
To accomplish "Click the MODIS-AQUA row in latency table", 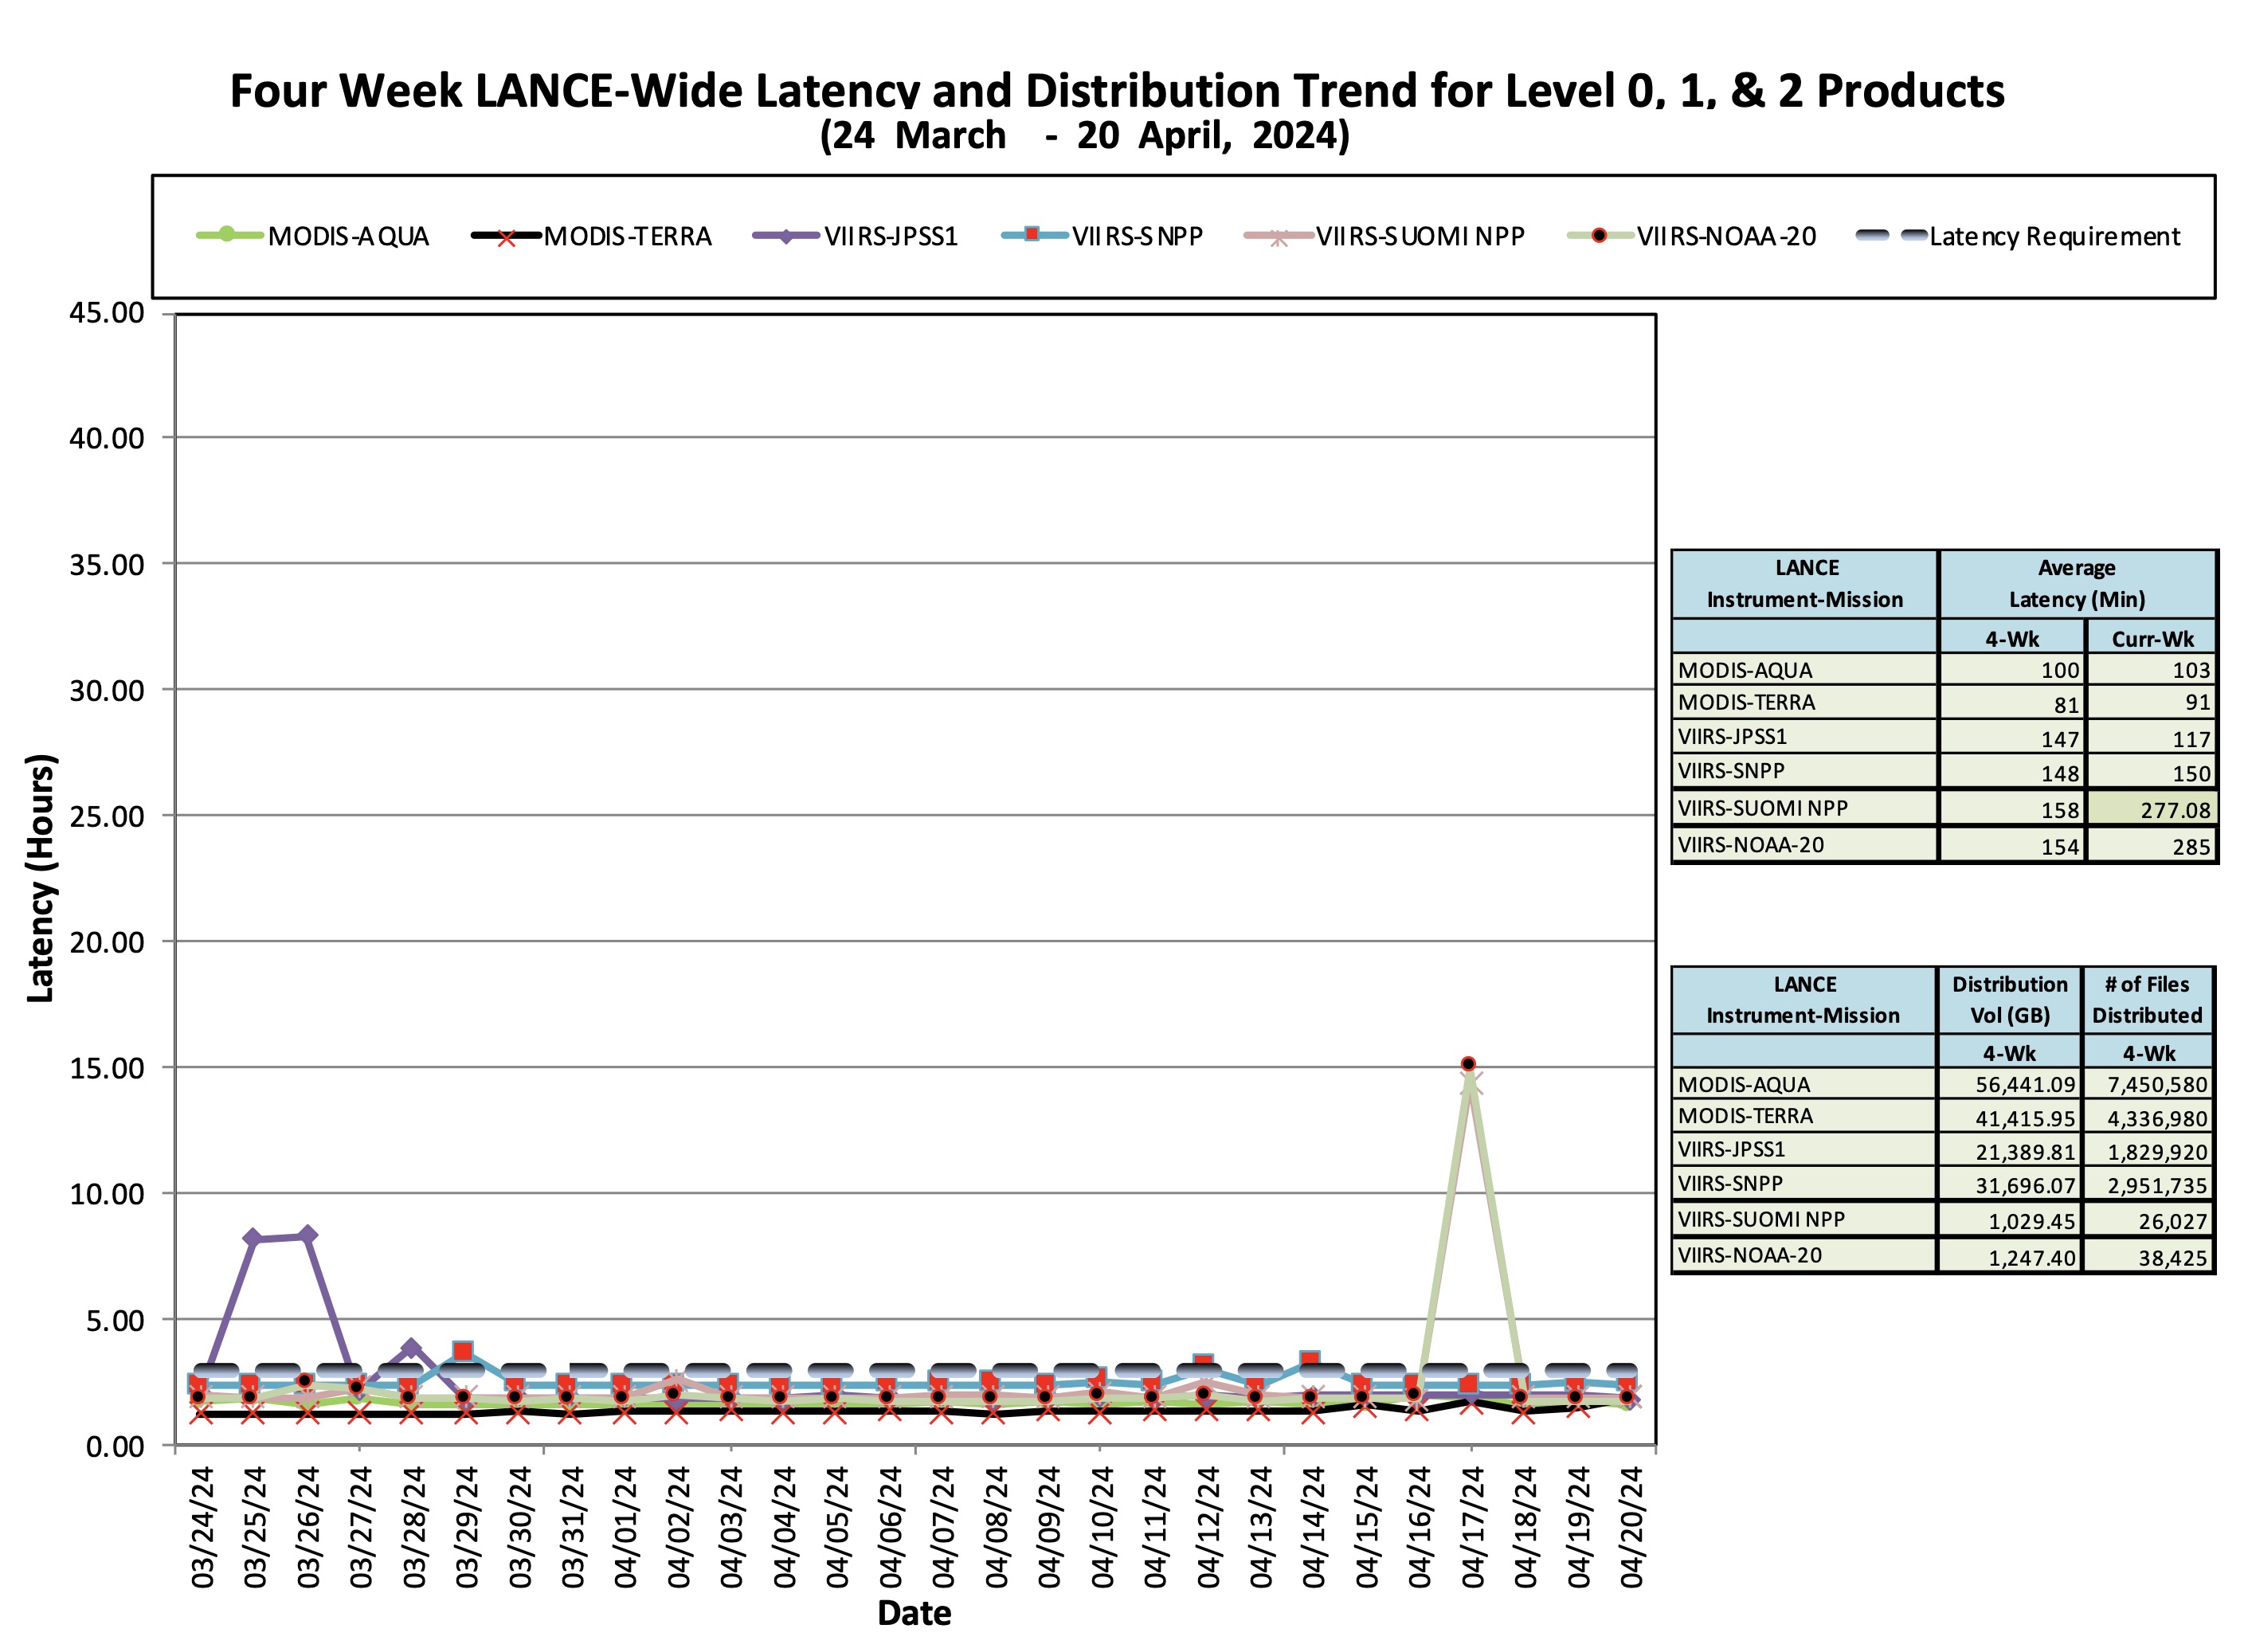I will pyautogui.click(x=1944, y=669).
